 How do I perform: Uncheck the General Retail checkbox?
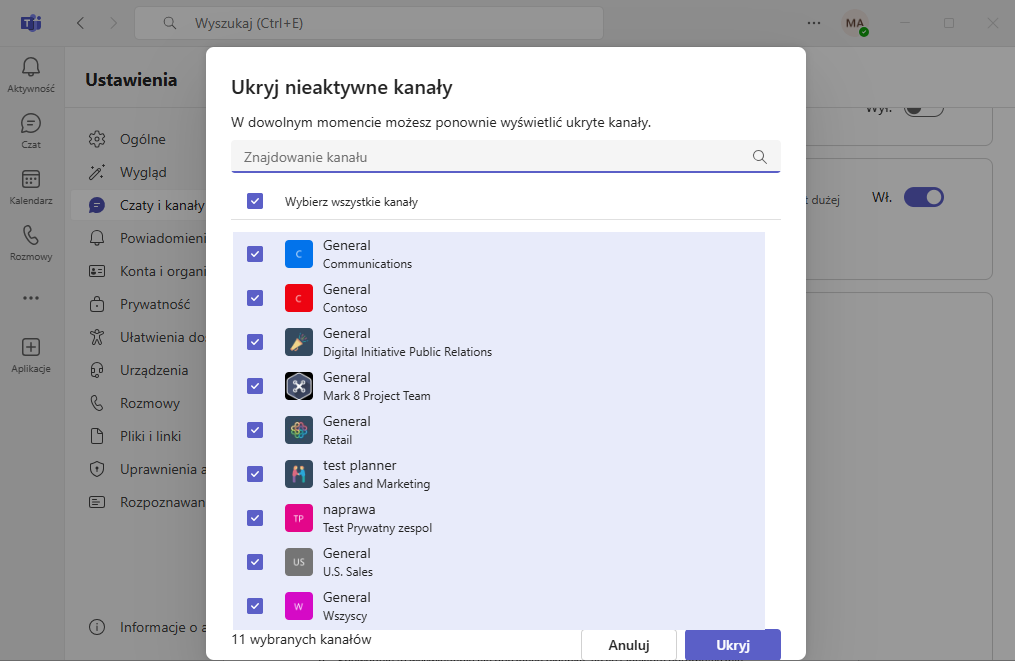click(255, 431)
